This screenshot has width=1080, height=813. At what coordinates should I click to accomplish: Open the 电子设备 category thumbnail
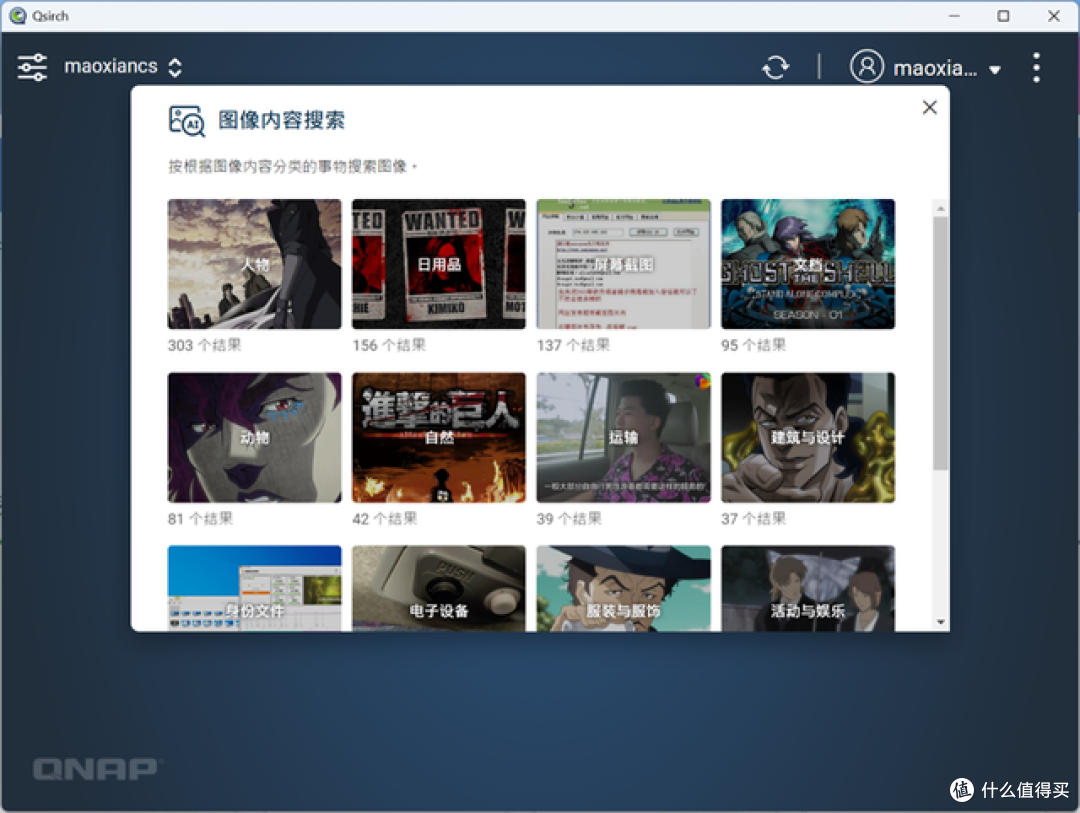coord(439,588)
